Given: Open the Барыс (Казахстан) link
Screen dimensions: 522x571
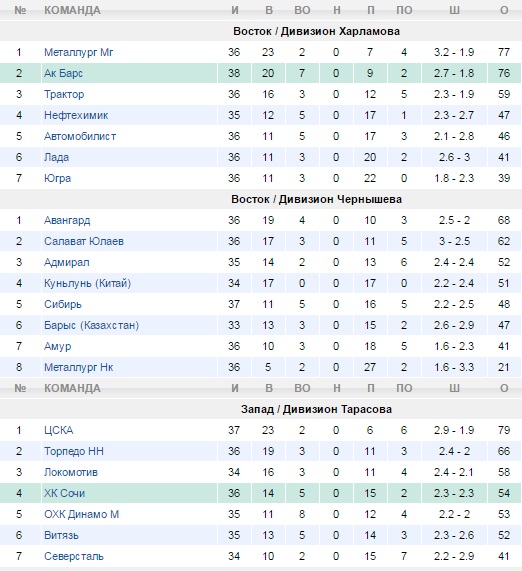Looking at the screenshot, I should tap(91, 325).
